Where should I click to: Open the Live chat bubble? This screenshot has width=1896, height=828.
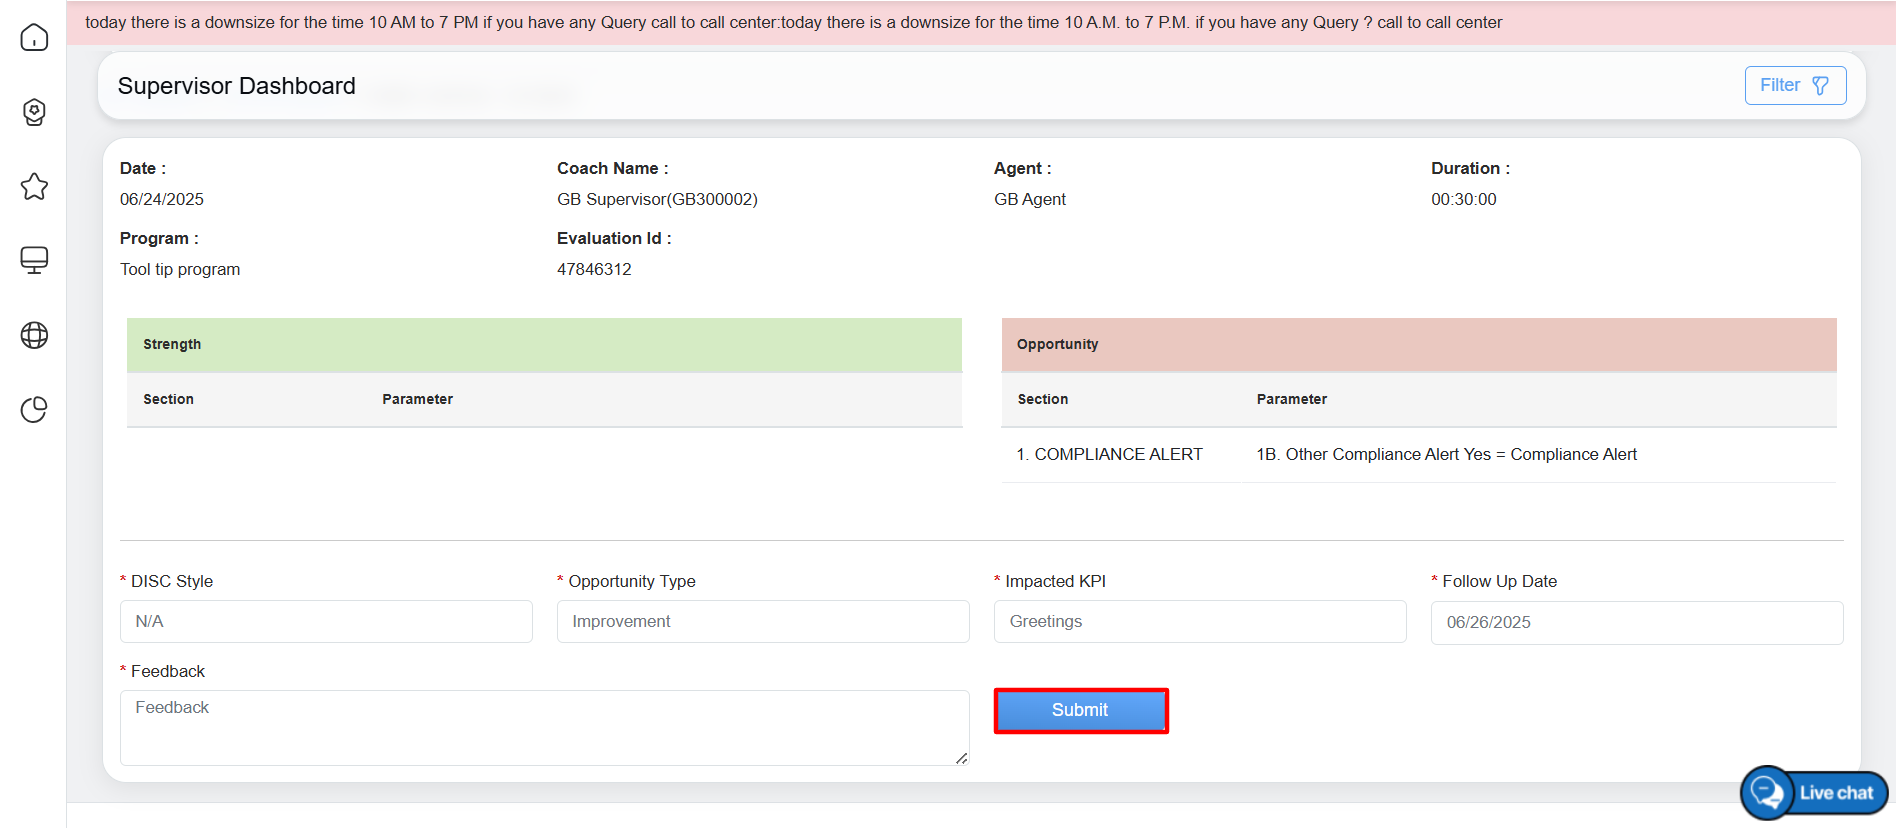(x=1814, y=793)
